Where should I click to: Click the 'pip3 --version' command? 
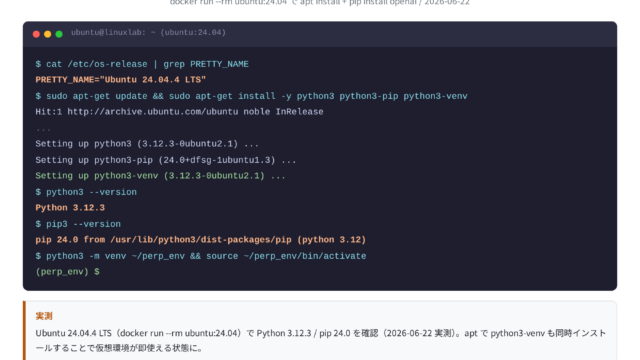78,224
